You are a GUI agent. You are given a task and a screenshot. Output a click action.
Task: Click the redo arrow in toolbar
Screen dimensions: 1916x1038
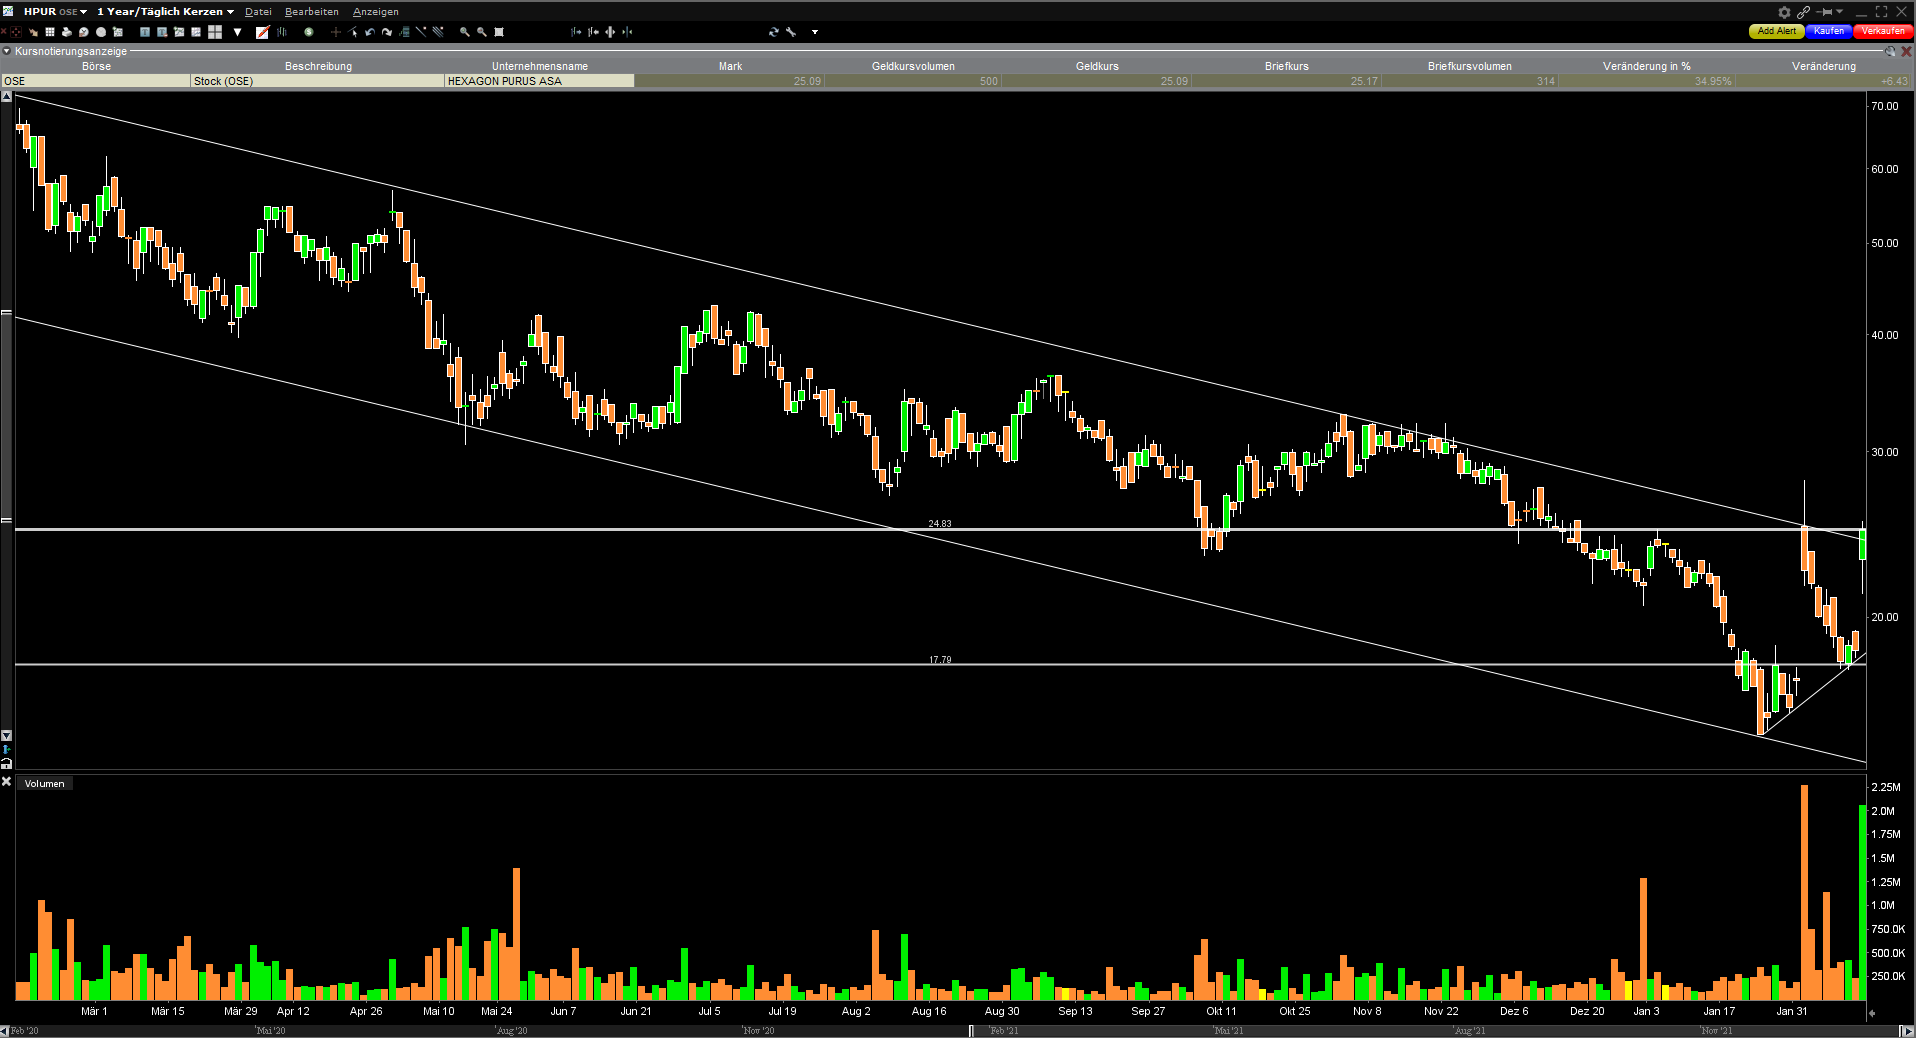point(387,32)
